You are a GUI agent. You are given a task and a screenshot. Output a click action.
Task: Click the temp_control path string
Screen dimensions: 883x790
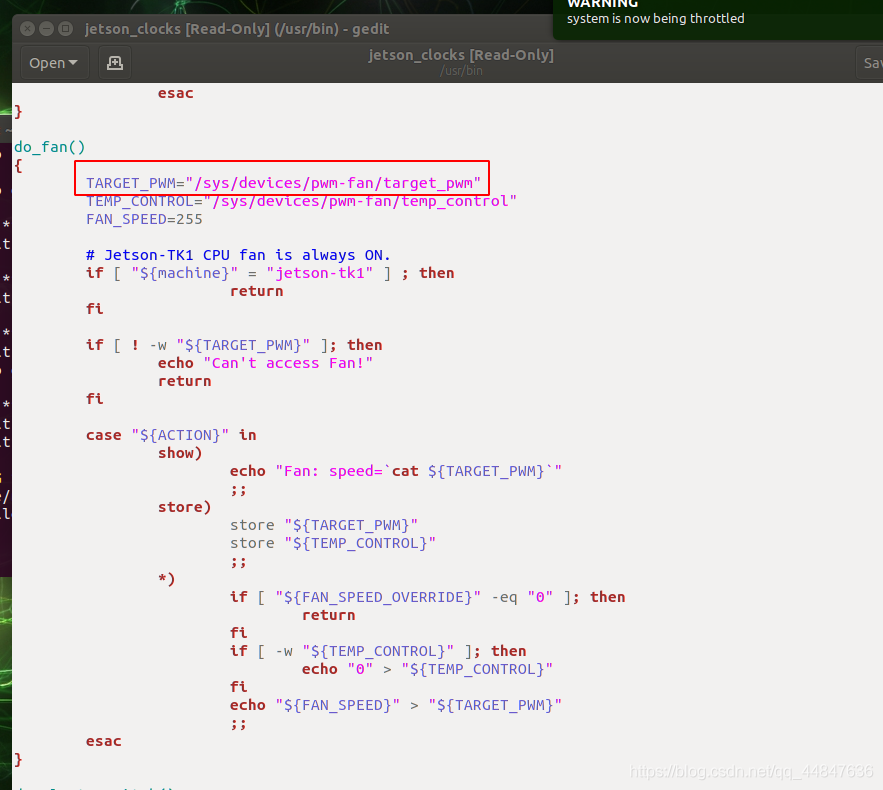click(x=360, y=201)
